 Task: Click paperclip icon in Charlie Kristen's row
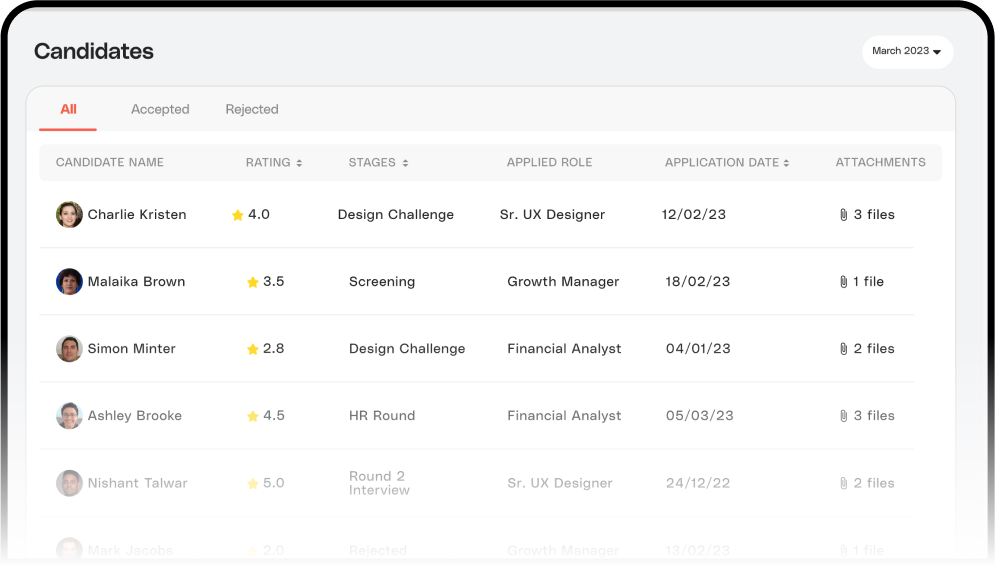844,215
